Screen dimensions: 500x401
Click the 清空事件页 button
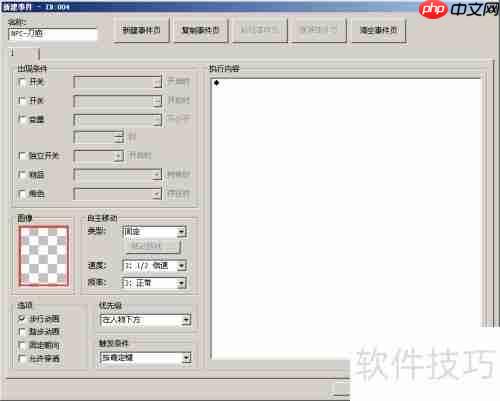point(379,30)
